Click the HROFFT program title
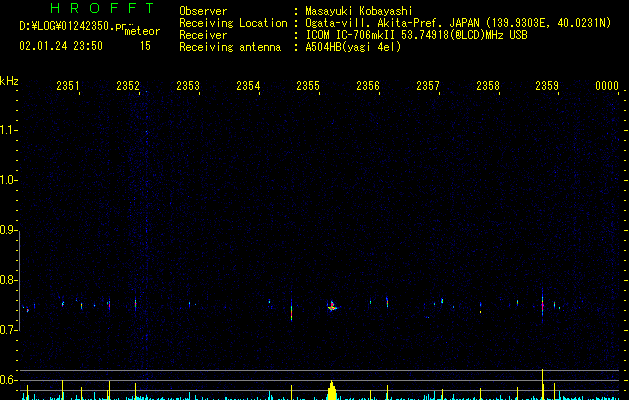The height and width of the screenshot is (400, 629). (102, 7)
